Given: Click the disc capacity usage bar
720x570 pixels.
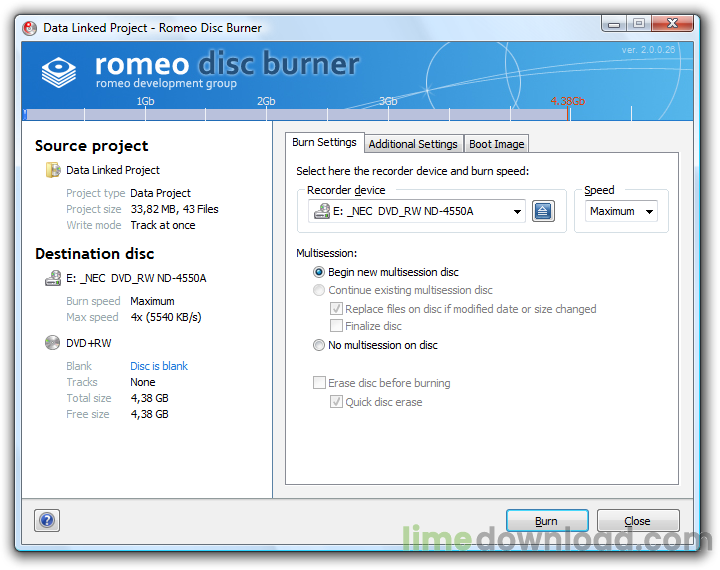Looking at the screenshot, I should point(297,114).
